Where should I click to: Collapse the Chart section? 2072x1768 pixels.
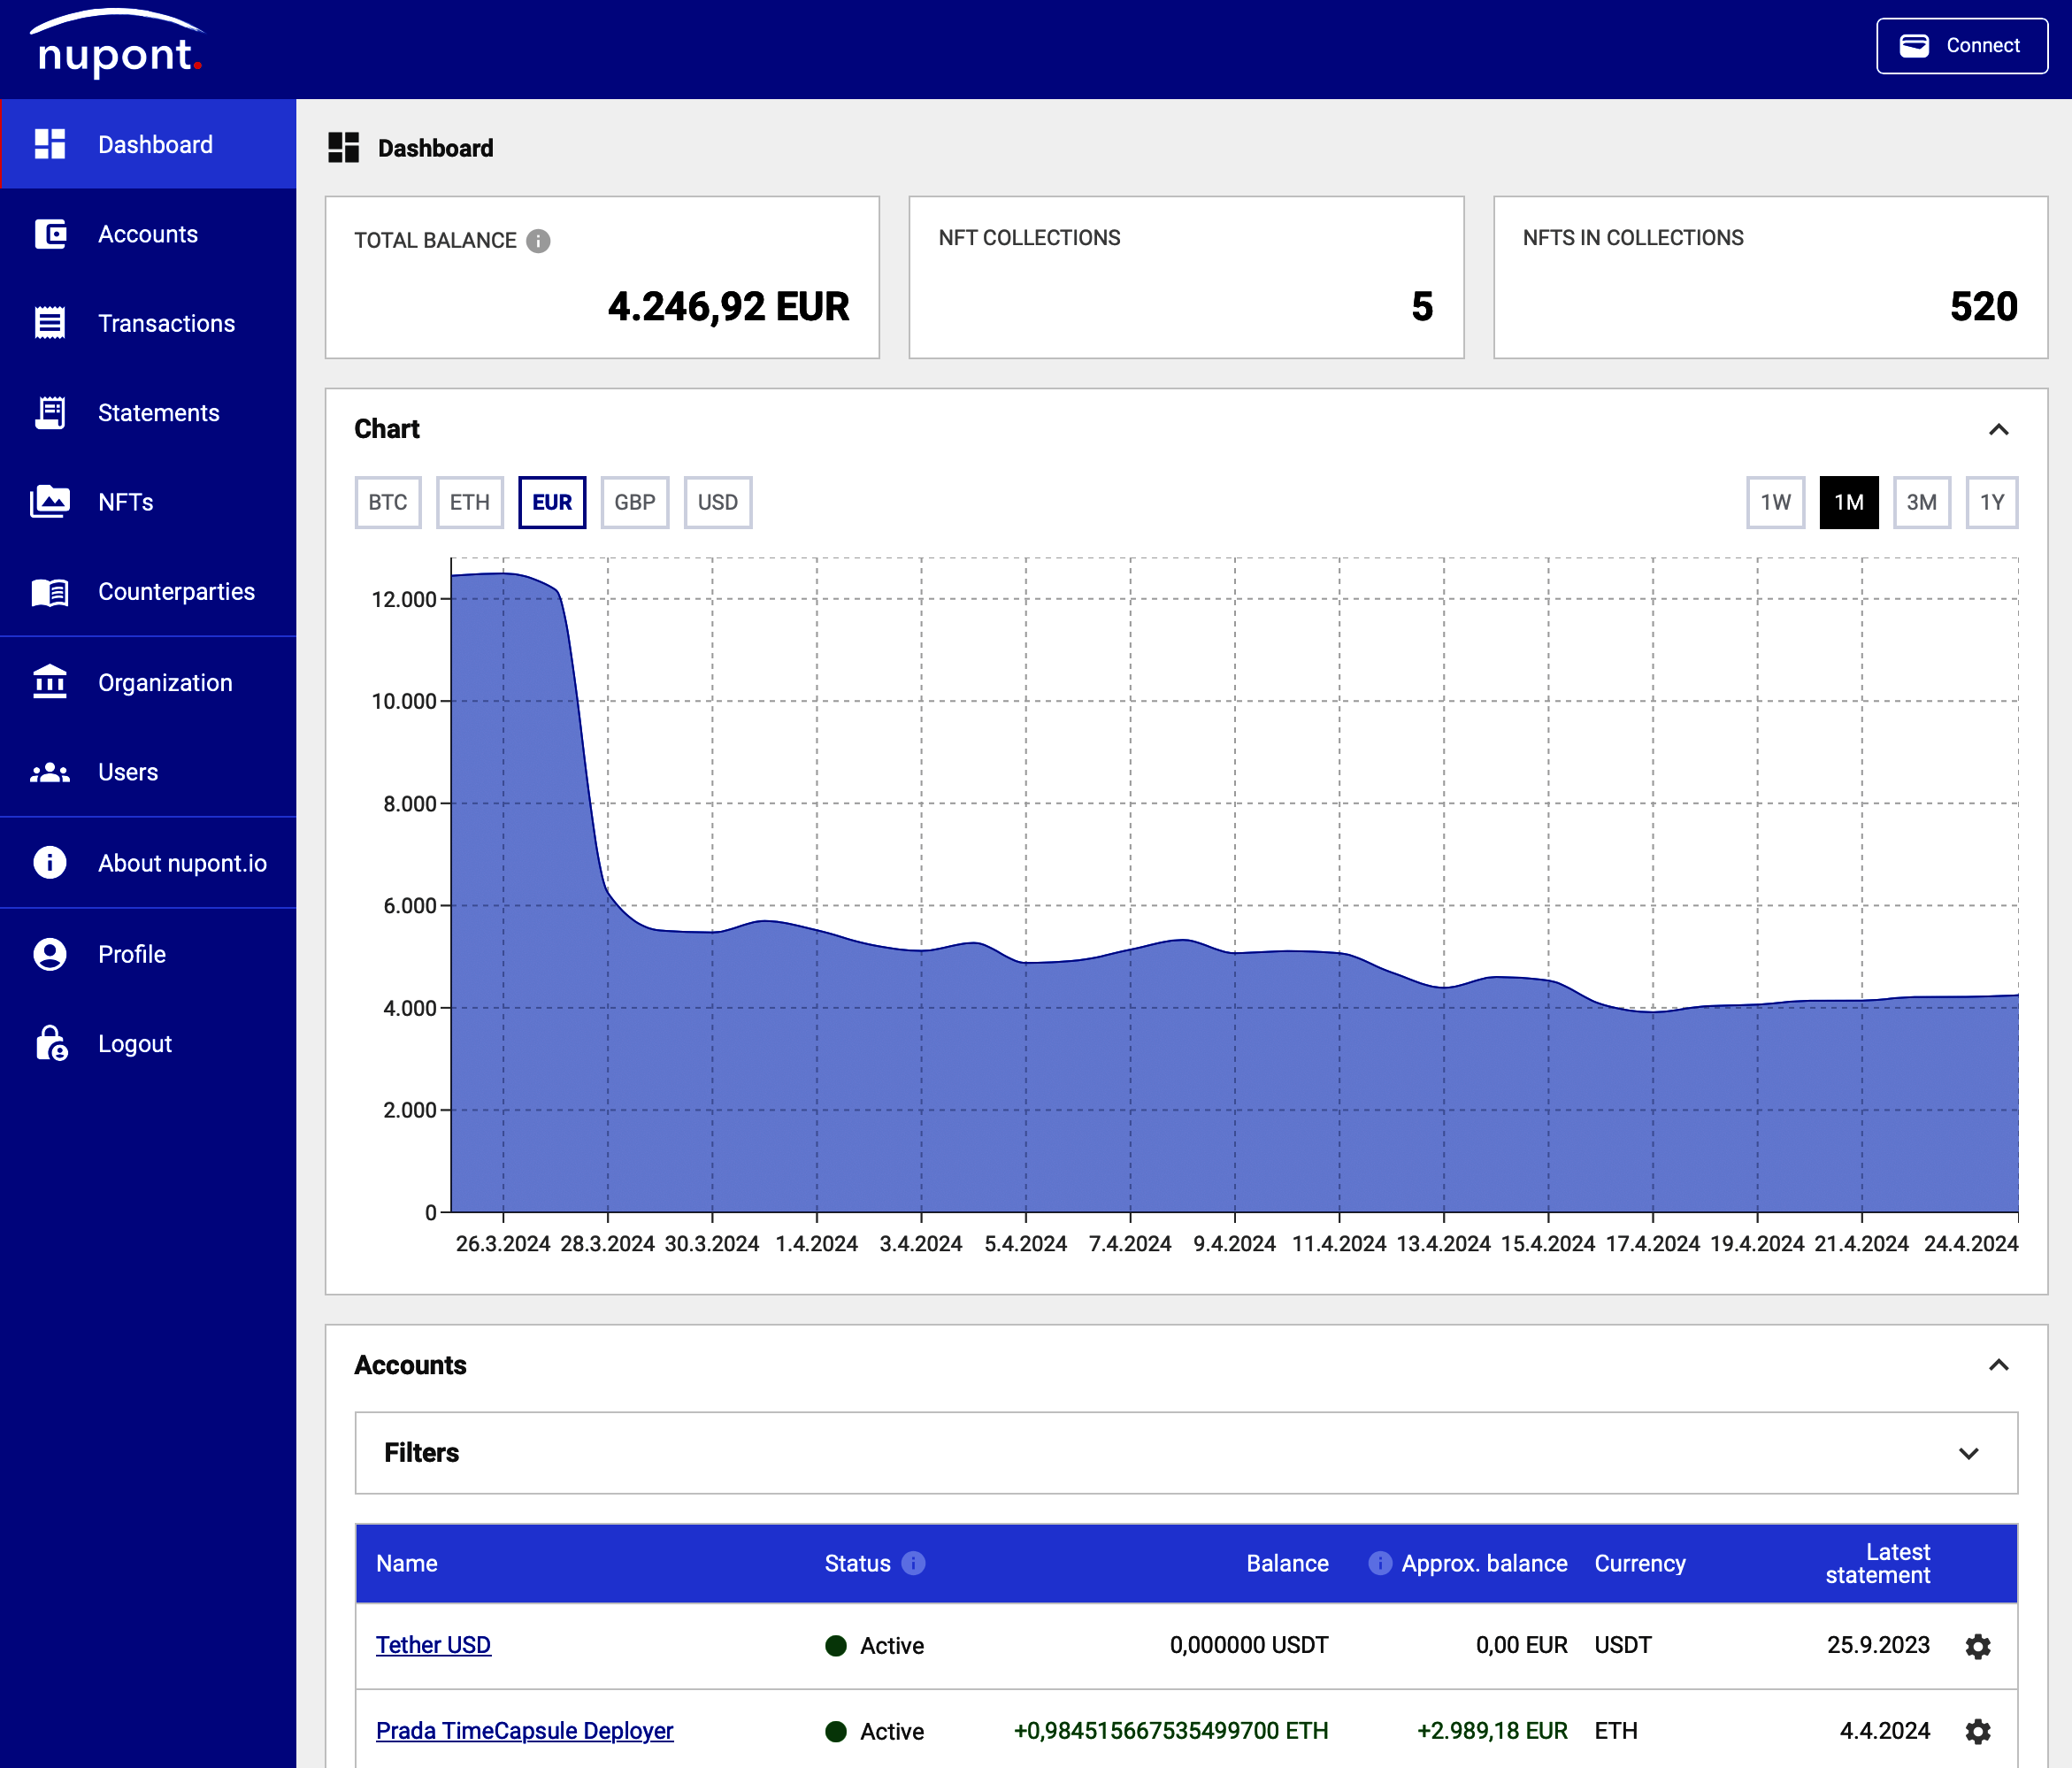1998,429
